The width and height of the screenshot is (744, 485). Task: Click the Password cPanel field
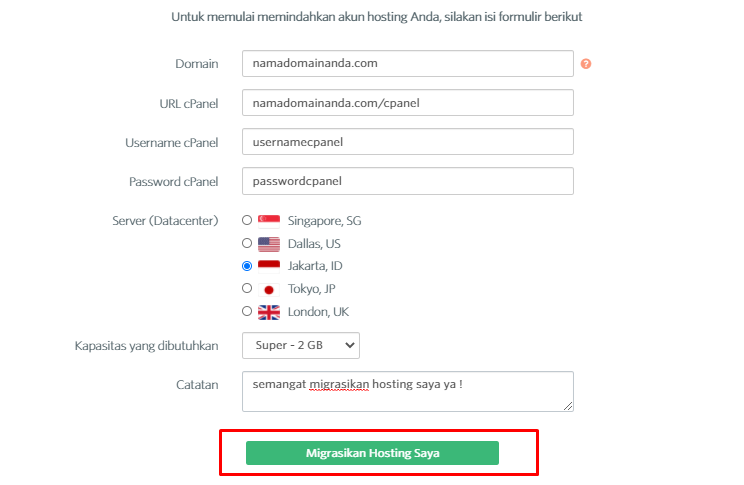pos(408,181)
